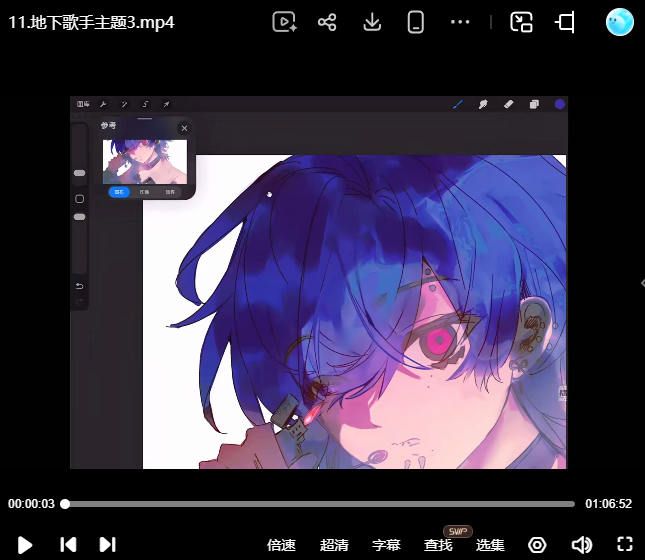Image resolution: width=645 pixels, height=560 pixels.
Task: Skip to previous video
Action: [68, 544]
